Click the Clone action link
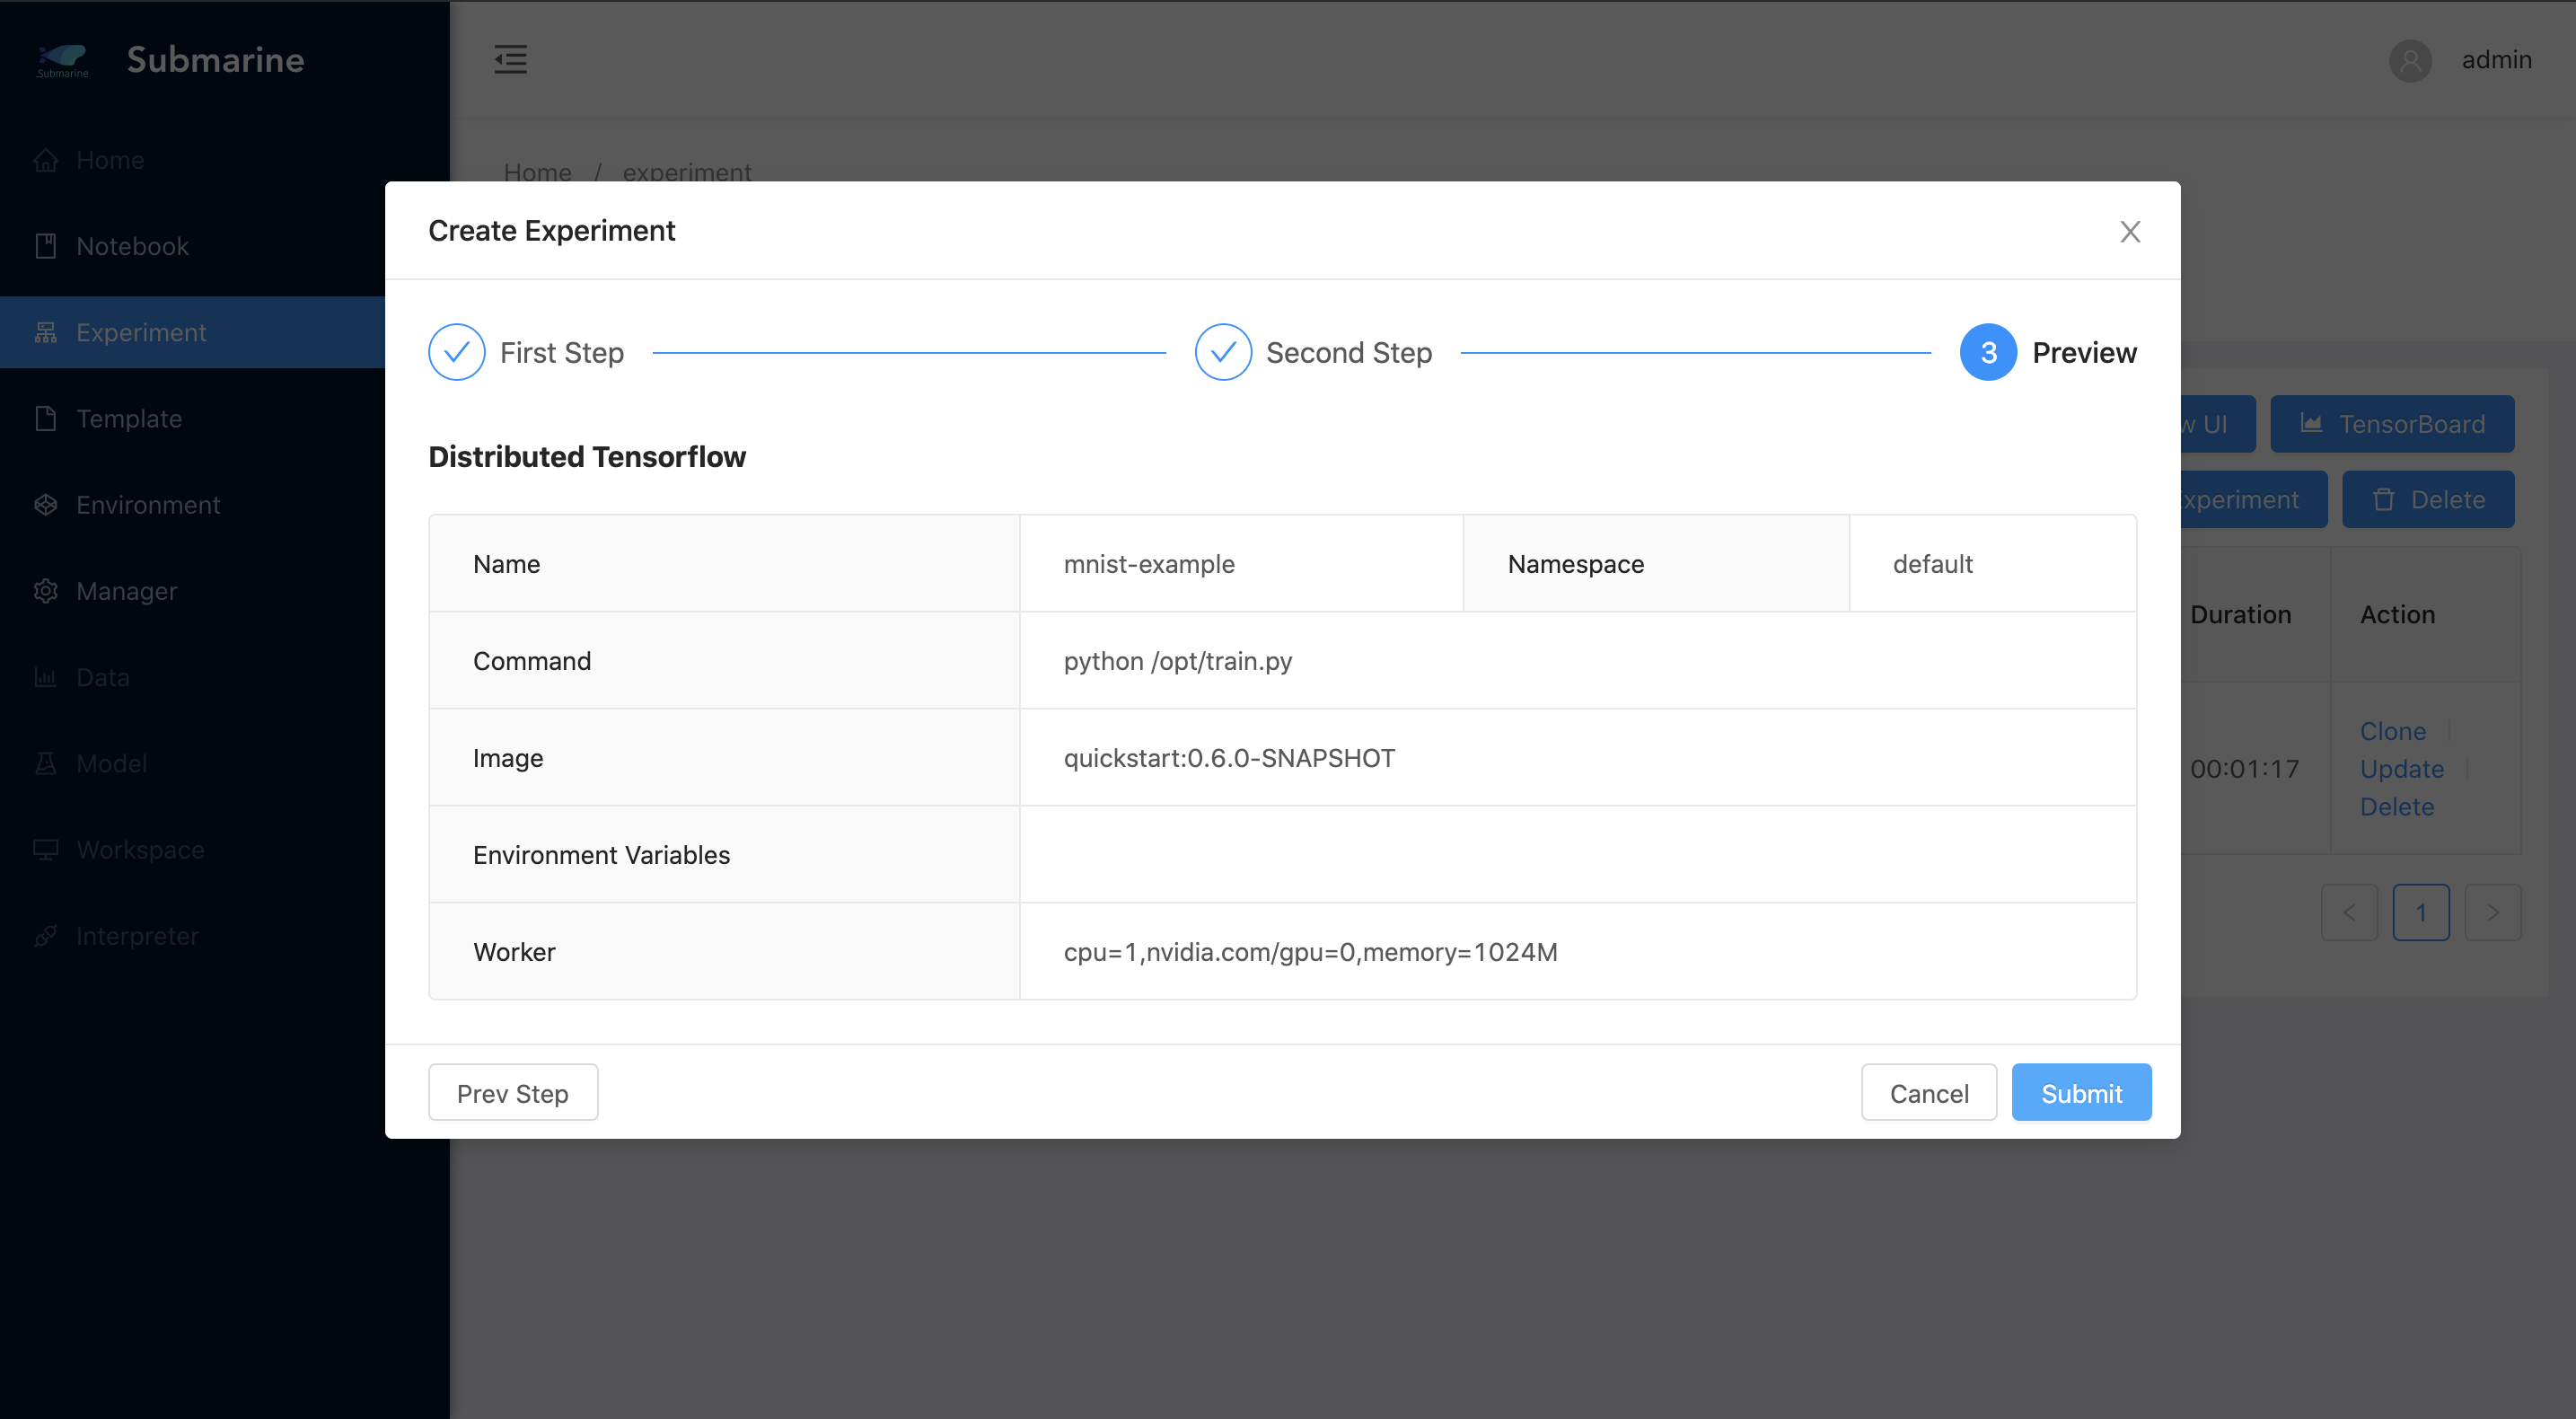This screenshot has height=1419, width=2576. [2393, 731]
